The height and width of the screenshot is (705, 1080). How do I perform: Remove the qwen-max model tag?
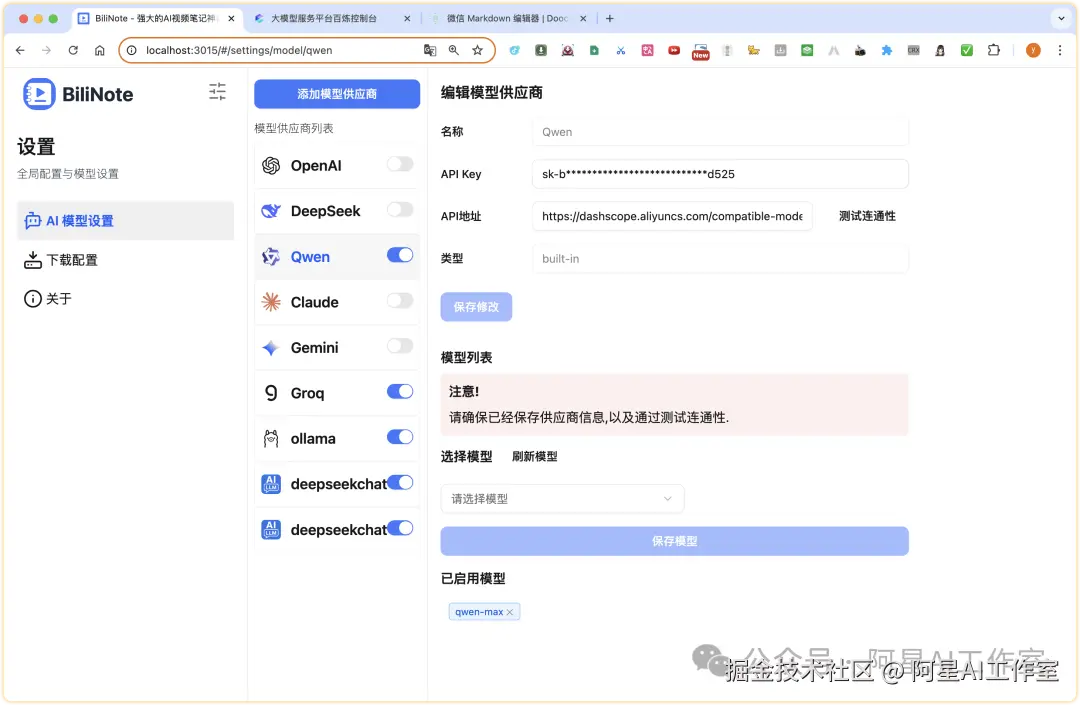[510, 612]
